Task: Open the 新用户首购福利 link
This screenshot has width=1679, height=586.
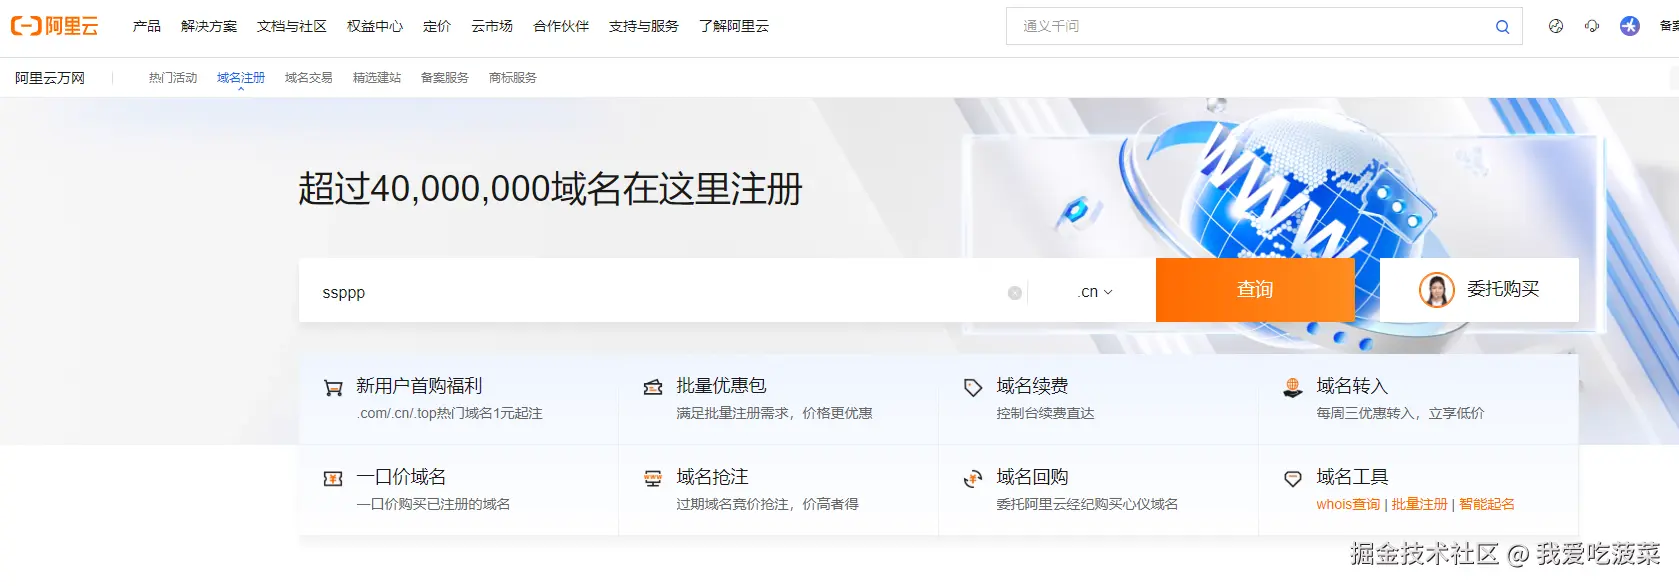Action: point(419,386)
